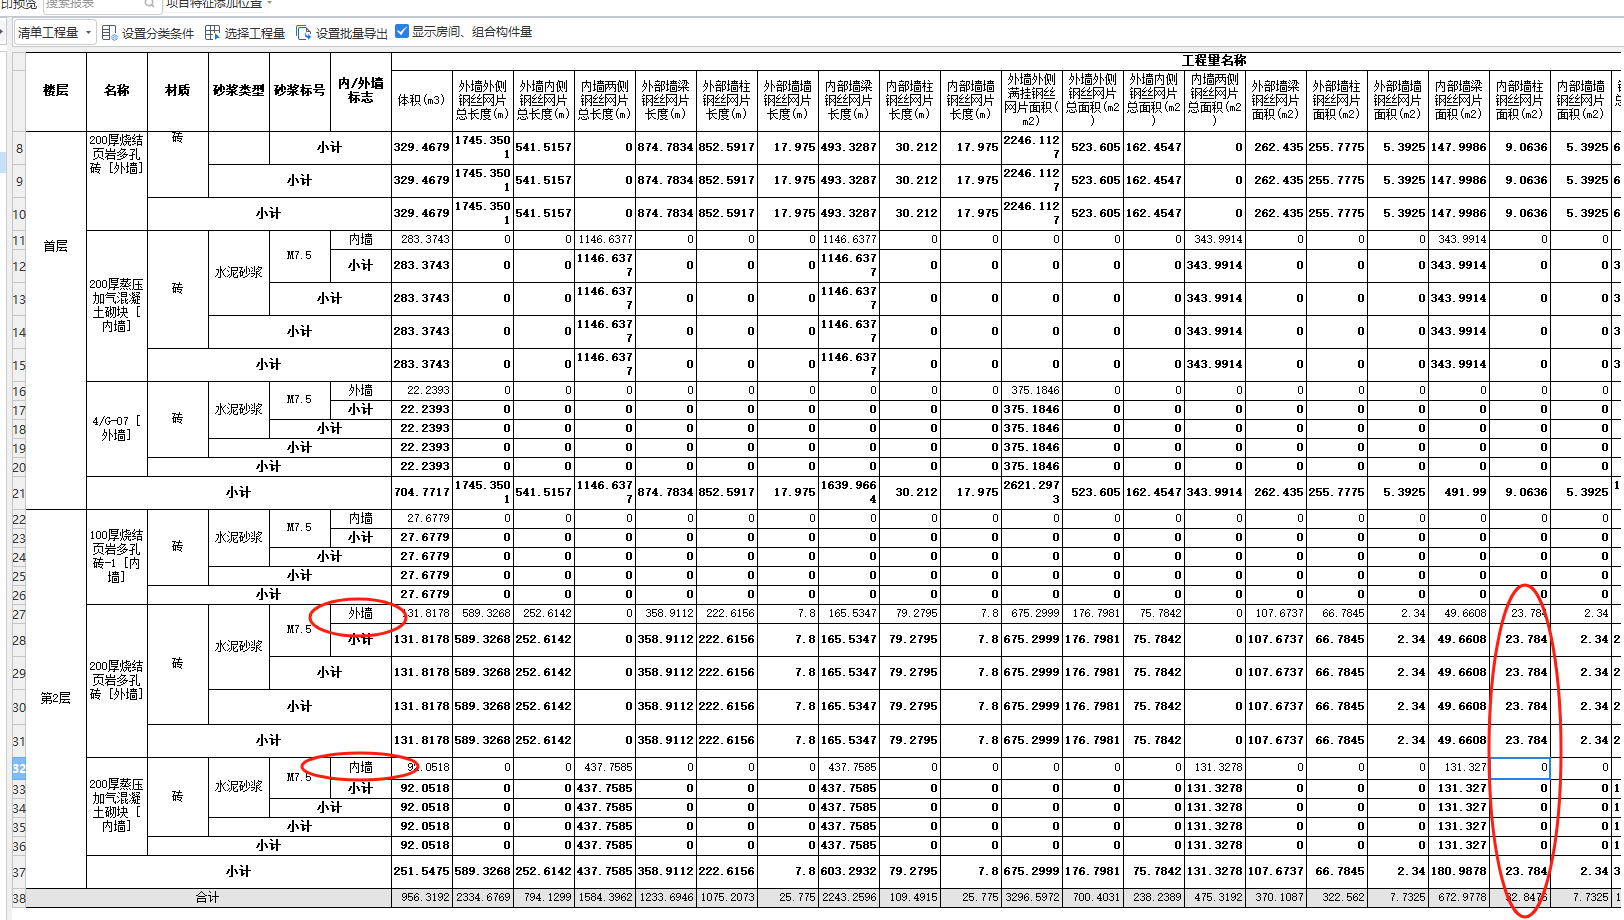This screenshot has height=920, width=1624.
Task: Click total cell 672.9778
Action: [x=1459, y=898]
